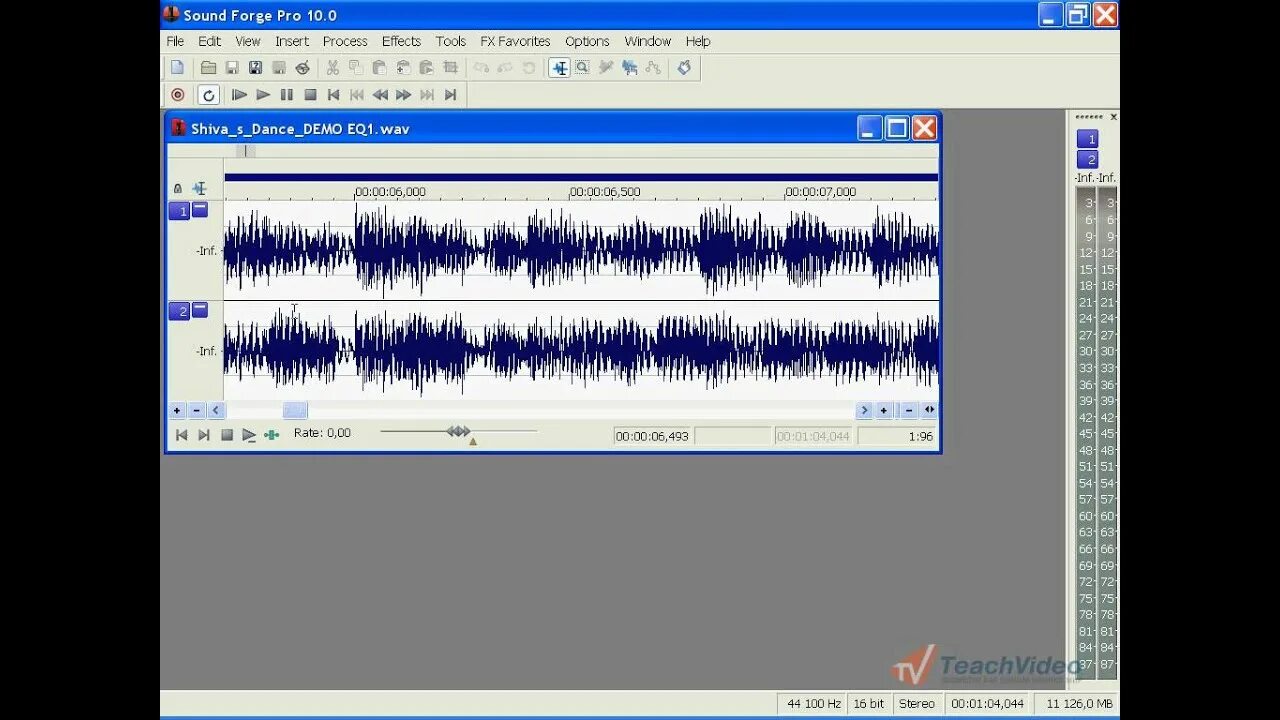The image size is (1280, 720).
Task: Click the Plug-In Chainer hand icon
Action: coord(684,68)
